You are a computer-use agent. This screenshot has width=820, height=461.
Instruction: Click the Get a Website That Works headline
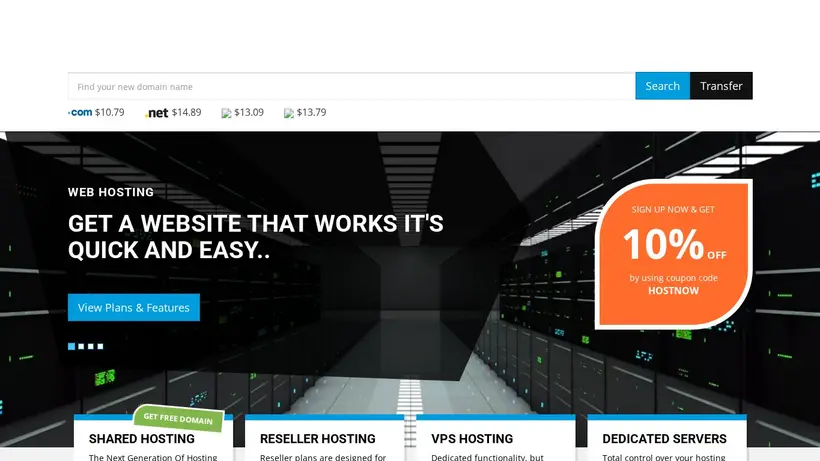(x=256, y=237)
